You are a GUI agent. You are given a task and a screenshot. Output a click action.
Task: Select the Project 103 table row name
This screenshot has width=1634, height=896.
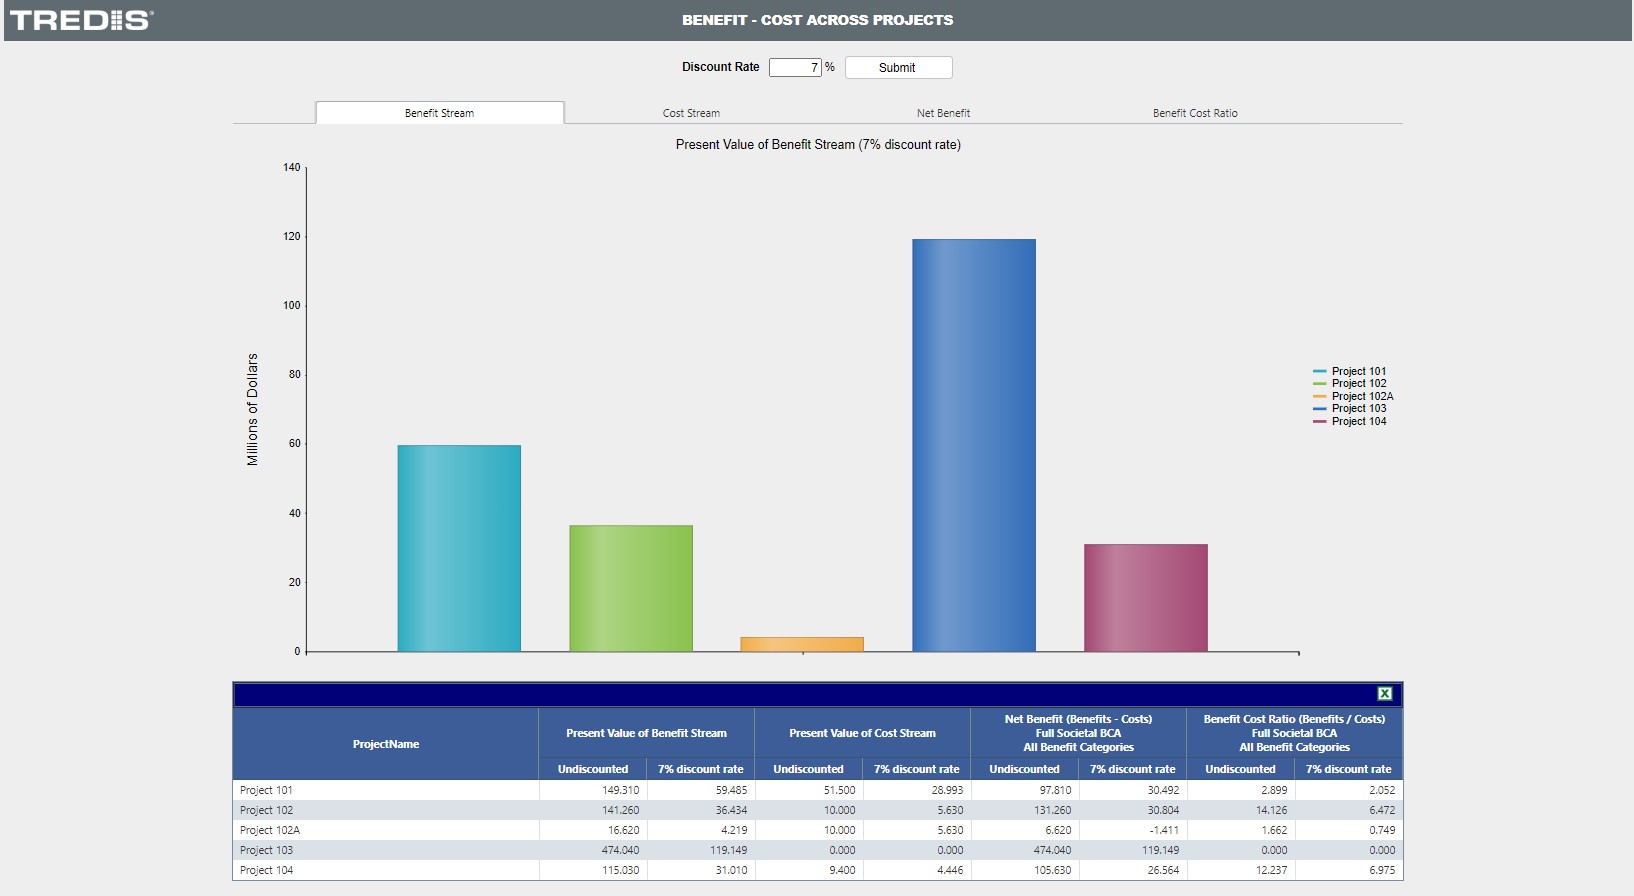tap(267, 850)
